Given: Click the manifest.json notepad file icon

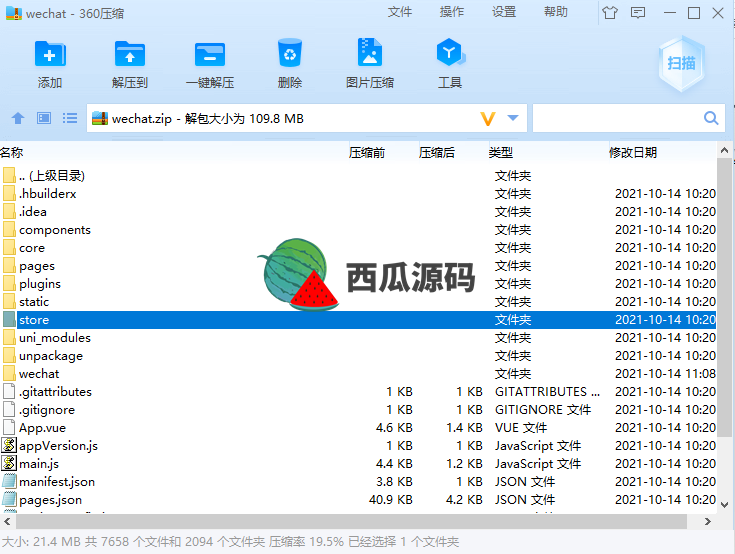Looking at the screenshot, I should [9, 481].
